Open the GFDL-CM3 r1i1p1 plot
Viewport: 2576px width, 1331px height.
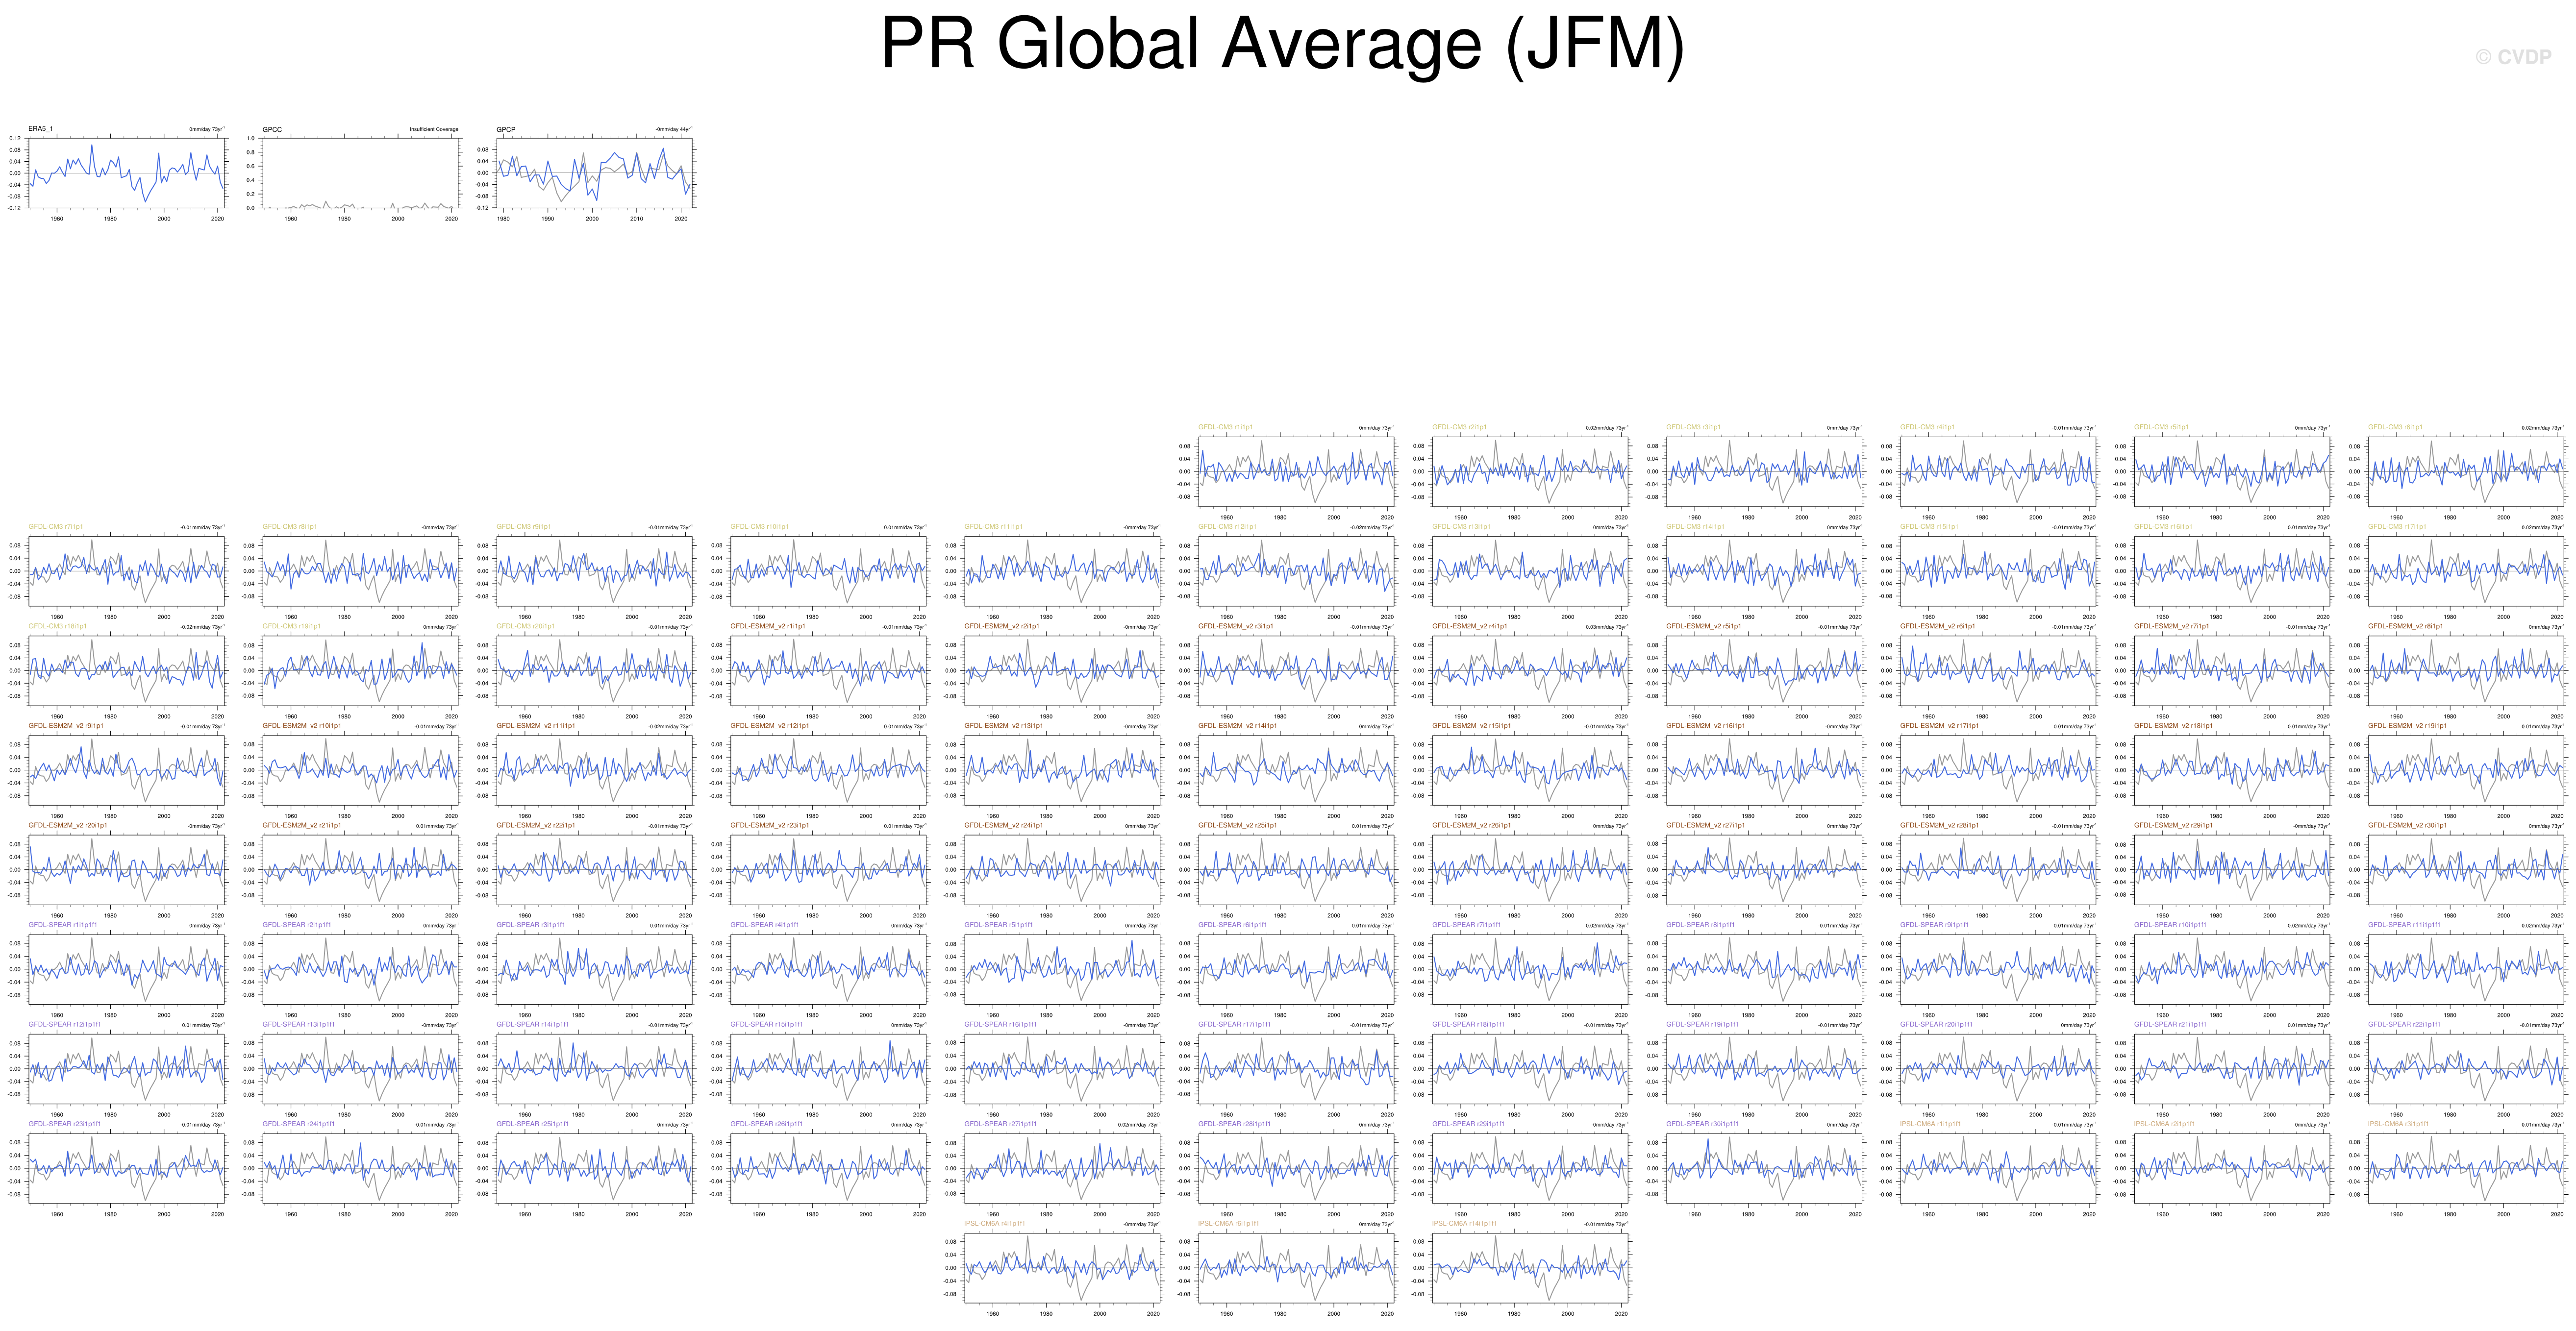tap(1296, 471)
